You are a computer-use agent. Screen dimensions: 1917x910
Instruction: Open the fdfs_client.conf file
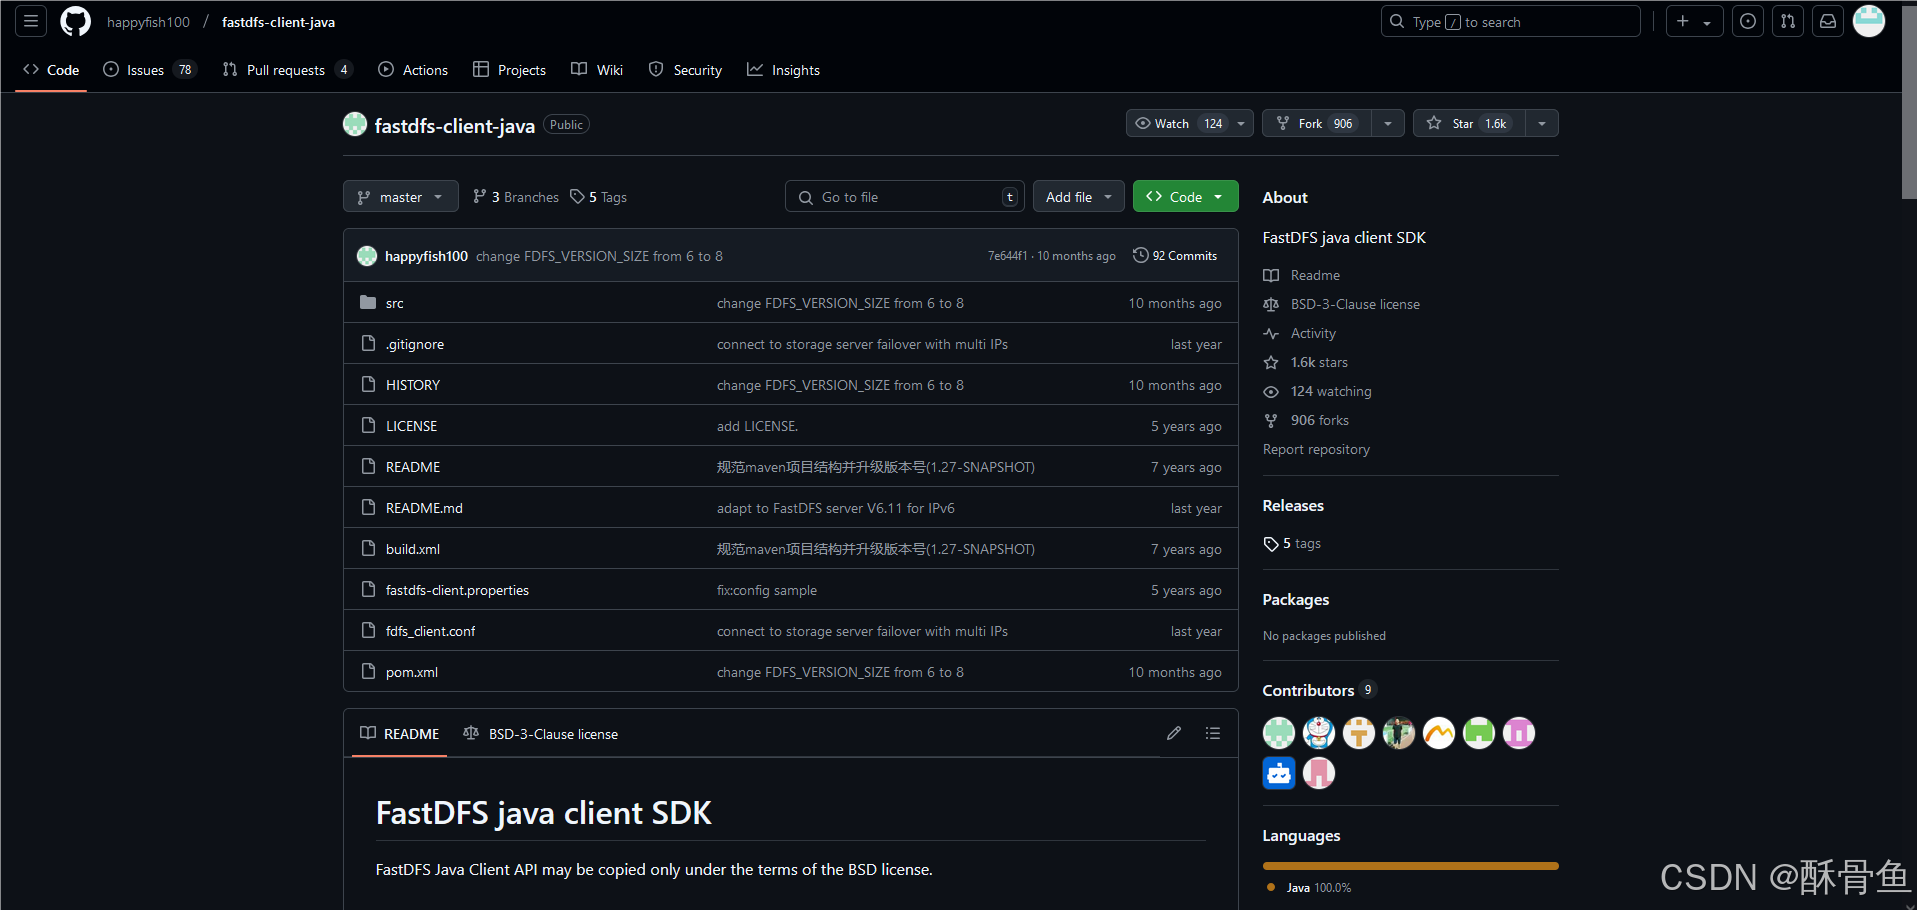click(430, 631)
